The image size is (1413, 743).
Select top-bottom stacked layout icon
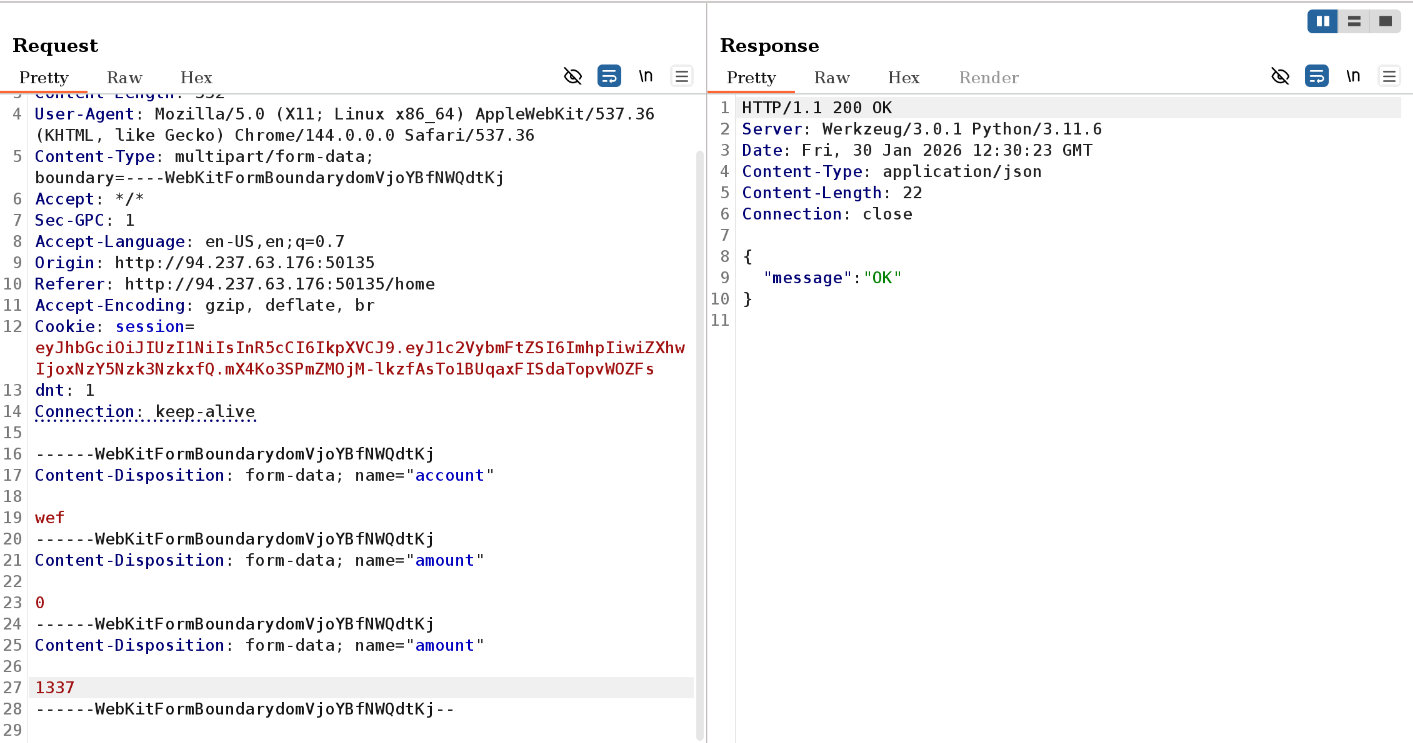pyautogui.click(x=1354, y=21)
